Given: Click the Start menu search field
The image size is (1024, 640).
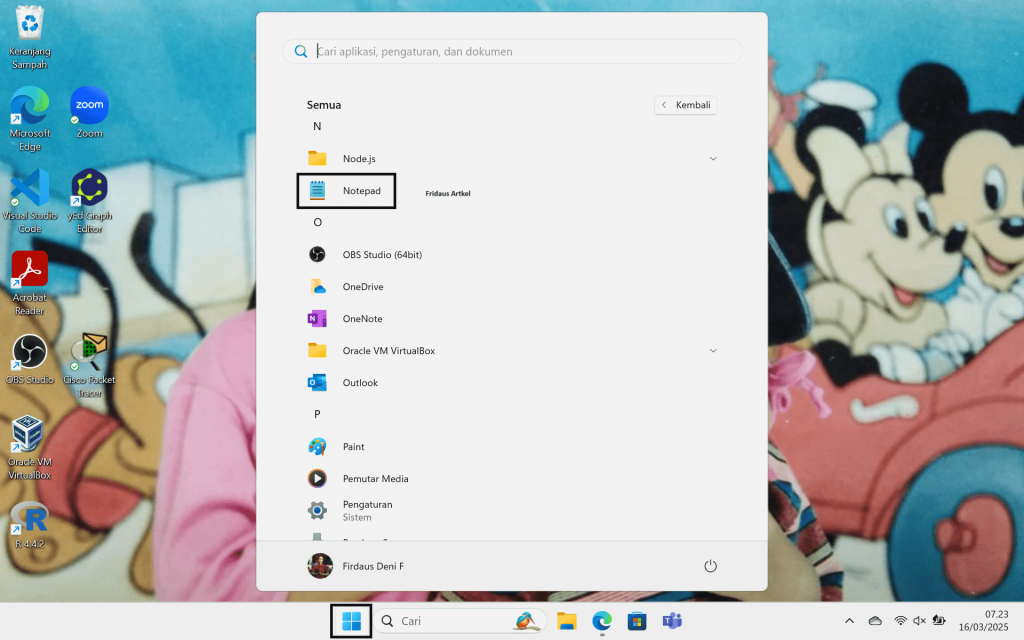Looking at the screenshot, I should [x=512, y=51].
